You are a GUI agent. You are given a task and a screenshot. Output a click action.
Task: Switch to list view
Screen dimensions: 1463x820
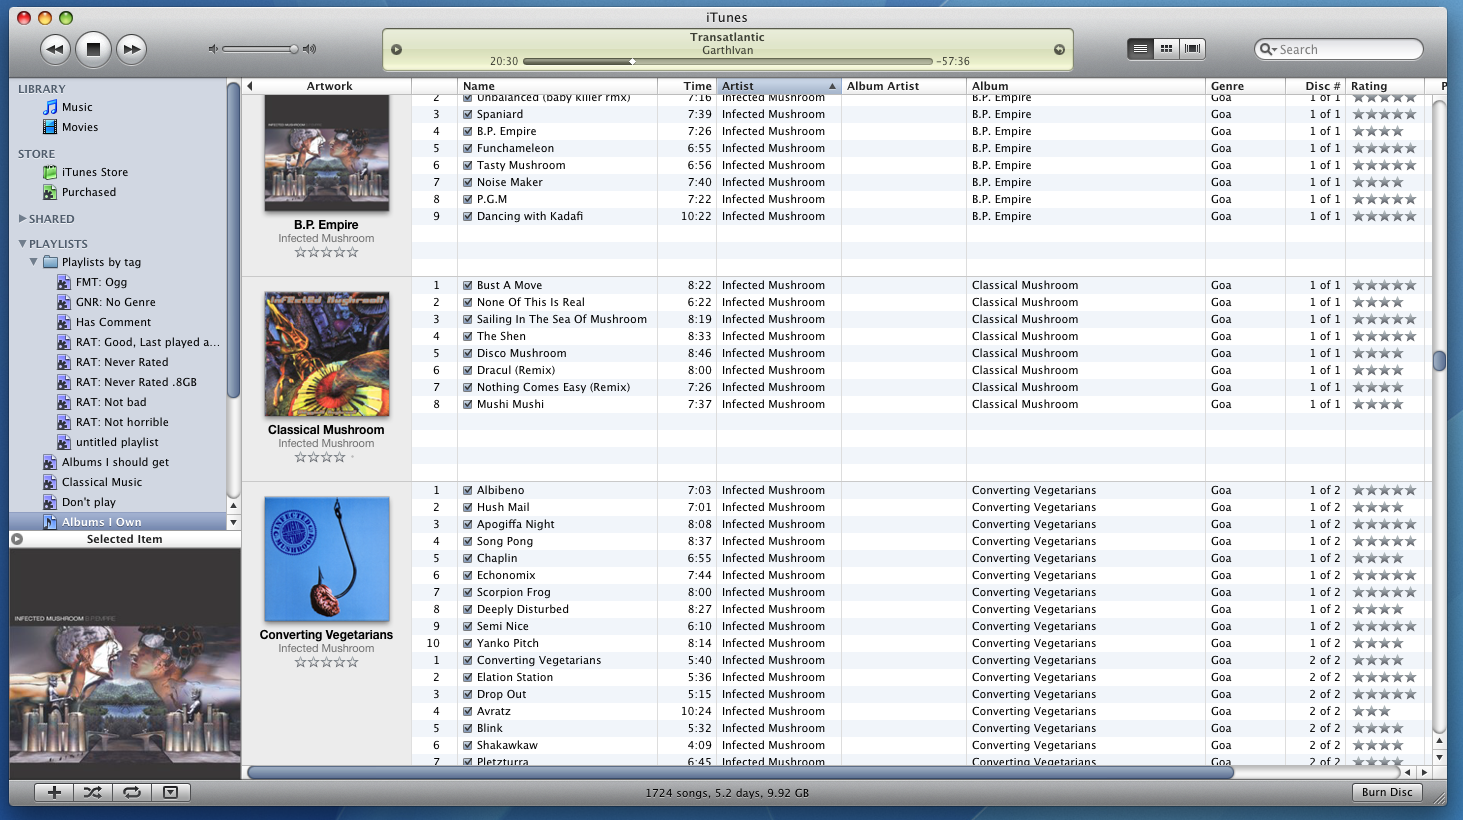point(1140,48)
